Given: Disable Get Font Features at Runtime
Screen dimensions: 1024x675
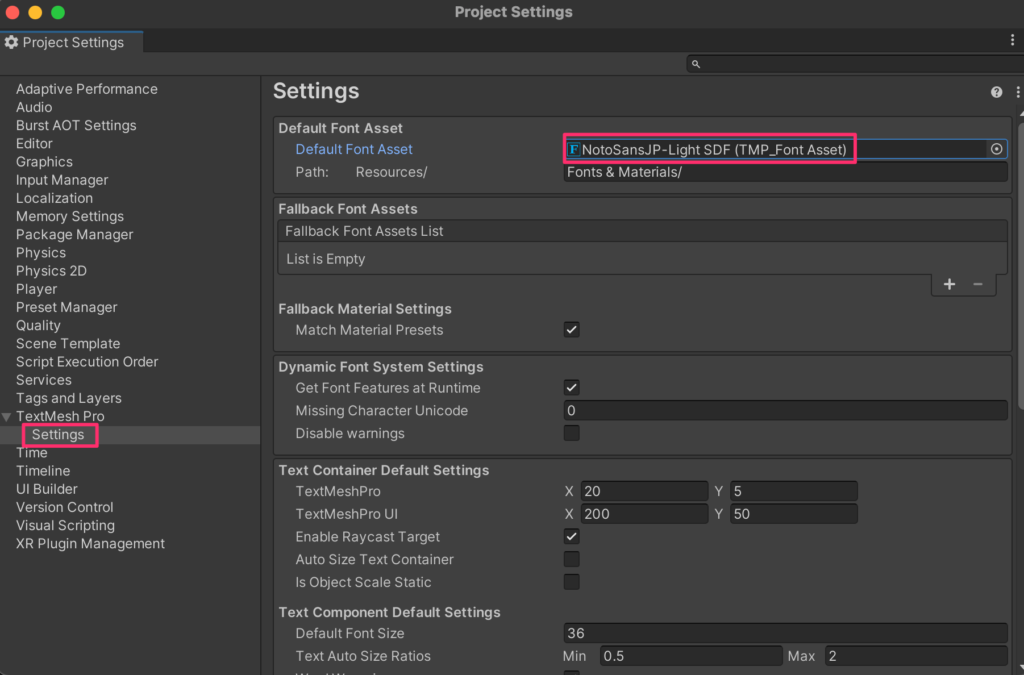Looking at the screenshot, I should [x=572, y=388].
